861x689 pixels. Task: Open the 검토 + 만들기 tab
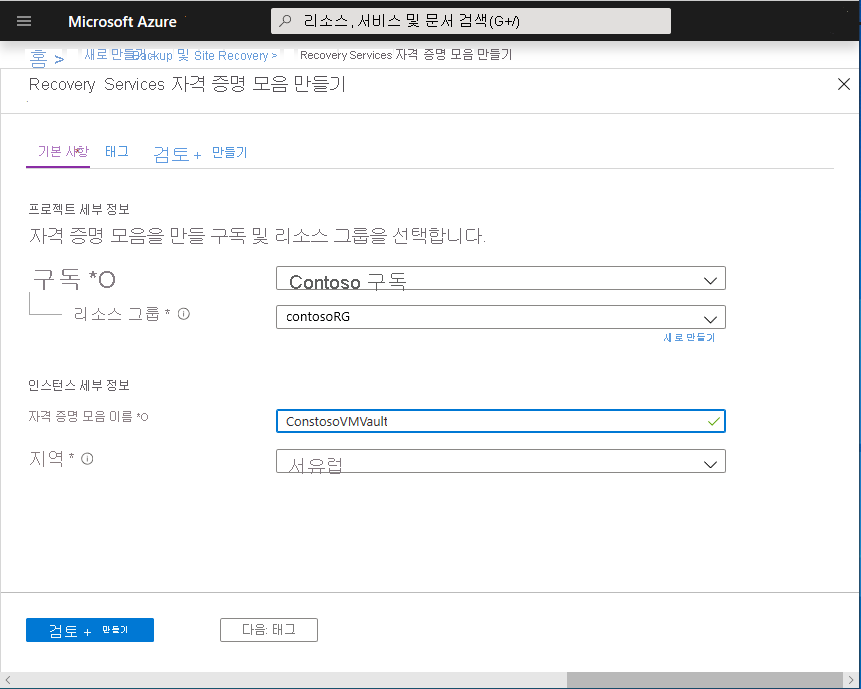point(200,153)
